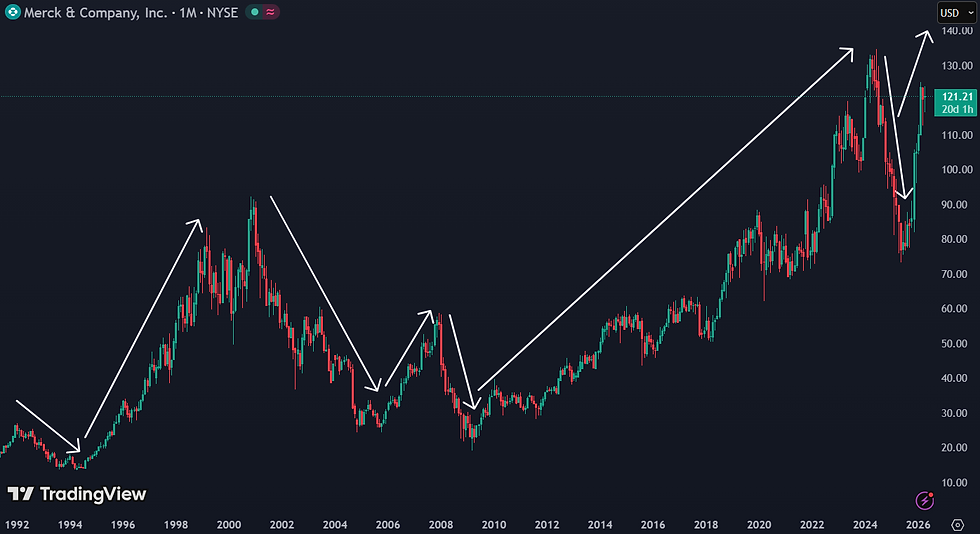
Task: Click the 80.00 price axis label
Action: point(954,239)
